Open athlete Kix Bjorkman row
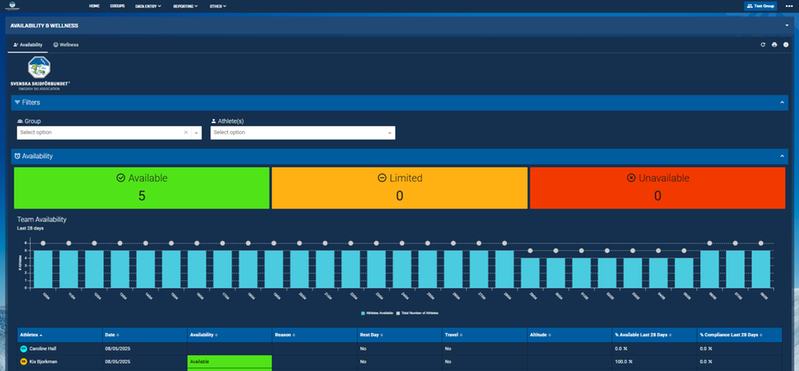This screenshot has height=371, width=799. [x=400, y=361]
